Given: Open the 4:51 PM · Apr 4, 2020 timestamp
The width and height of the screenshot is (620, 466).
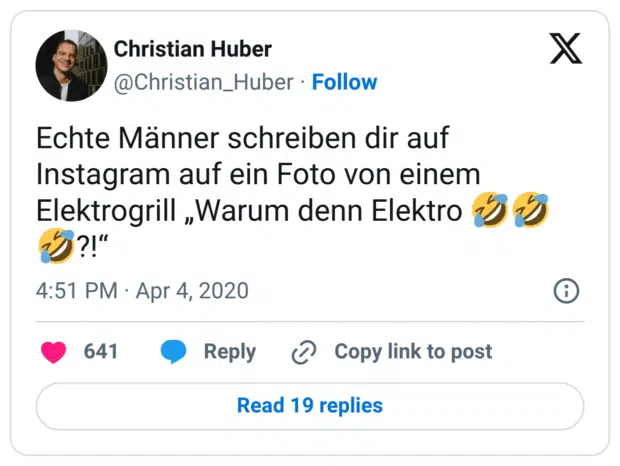Looking at the screenshot, I should click(142, 291).
